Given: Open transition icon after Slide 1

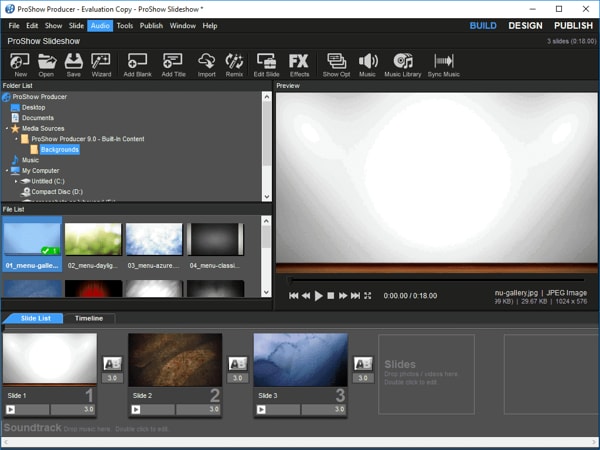Looking at the screenshot, I should coord(112,364).
